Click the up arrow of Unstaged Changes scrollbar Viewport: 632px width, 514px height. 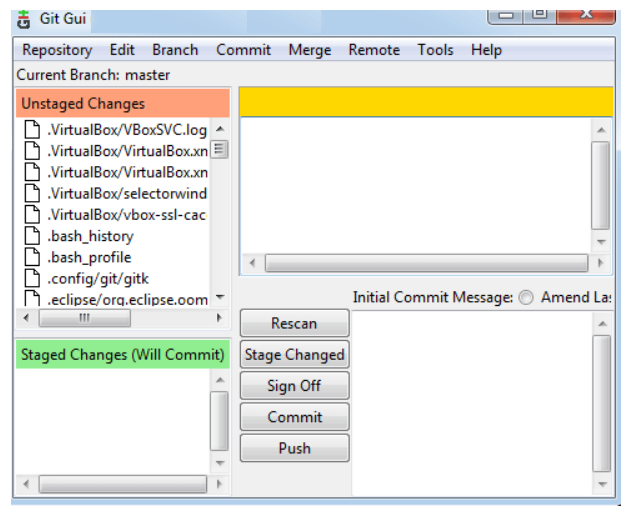220,129
